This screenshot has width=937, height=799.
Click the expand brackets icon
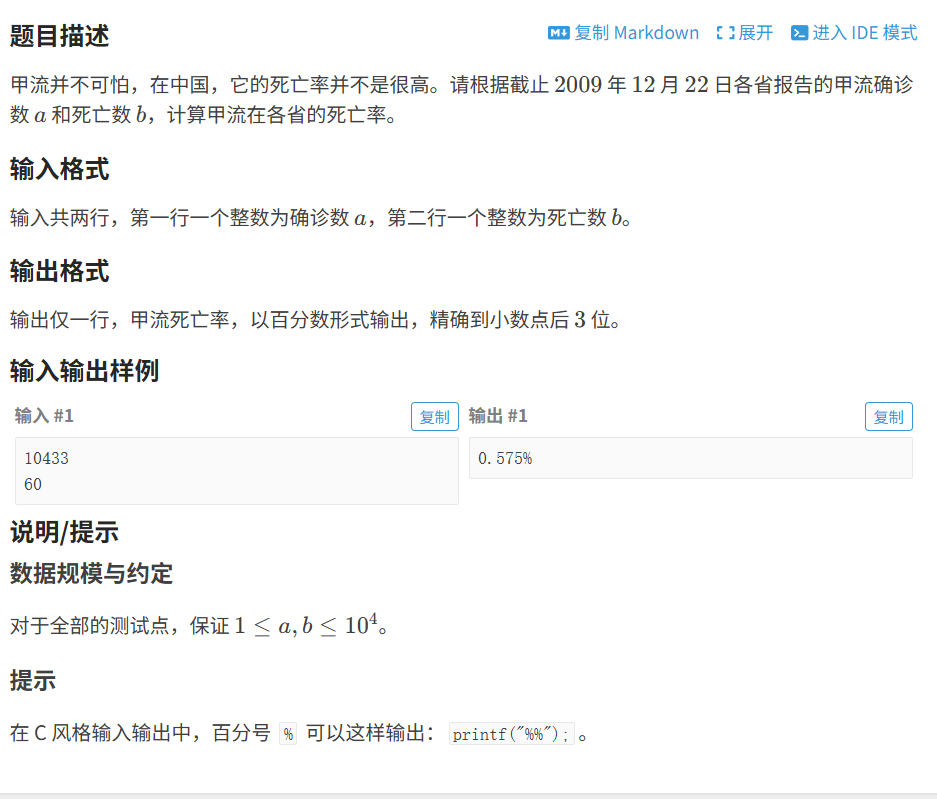pyautogui.click(x=725, y=33)
